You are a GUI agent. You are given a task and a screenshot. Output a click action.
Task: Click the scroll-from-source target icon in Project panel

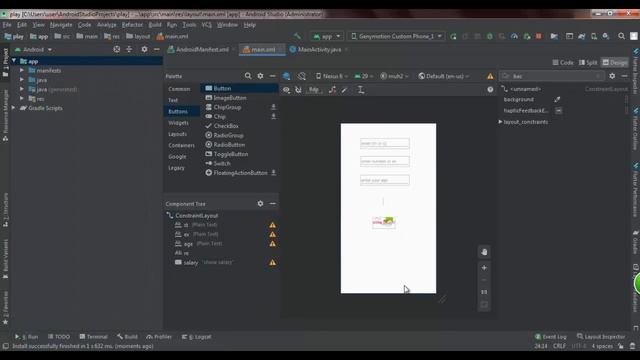tap(117, 49)
